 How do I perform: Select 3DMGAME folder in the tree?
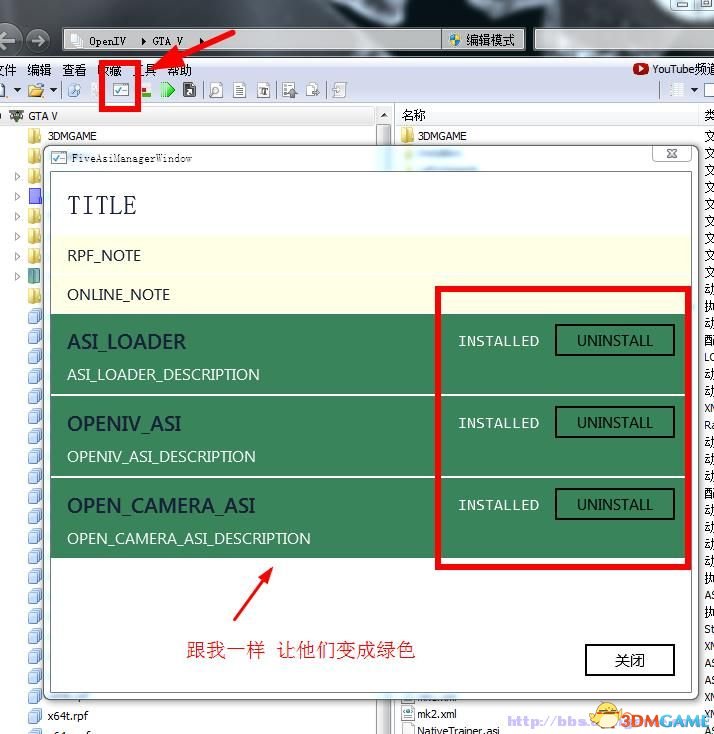coord(72,136)
